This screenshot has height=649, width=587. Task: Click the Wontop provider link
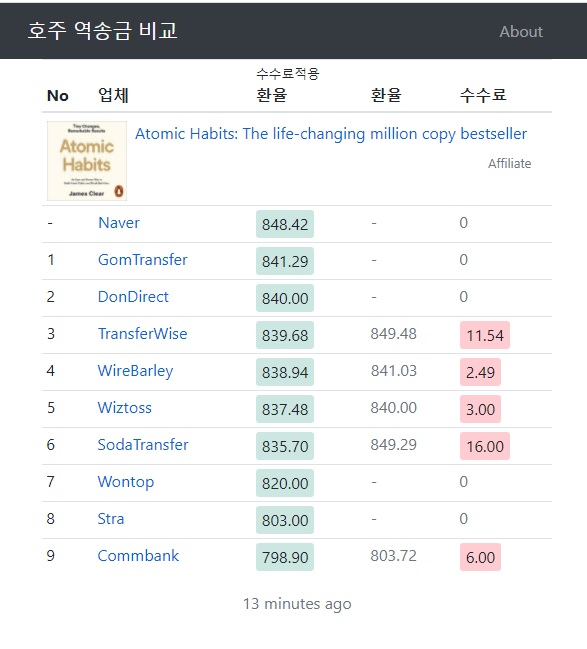(126, 482)
